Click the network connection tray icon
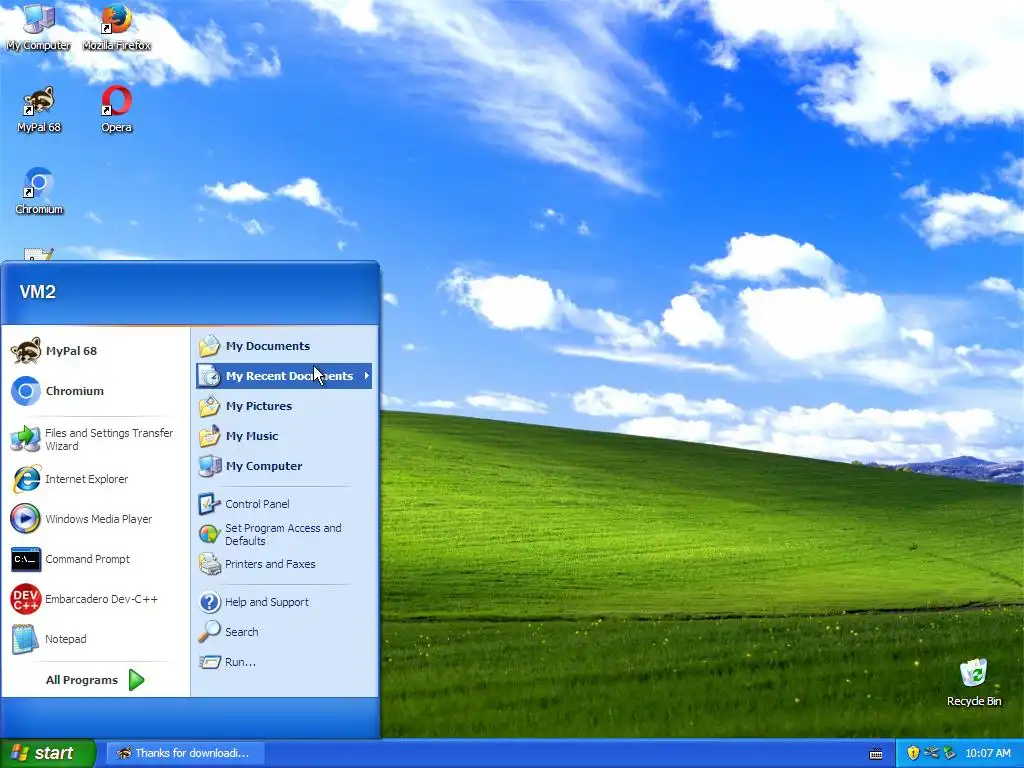Viewport: 1024px width, 768px height. pyautogui.click(x=931, y=753)
